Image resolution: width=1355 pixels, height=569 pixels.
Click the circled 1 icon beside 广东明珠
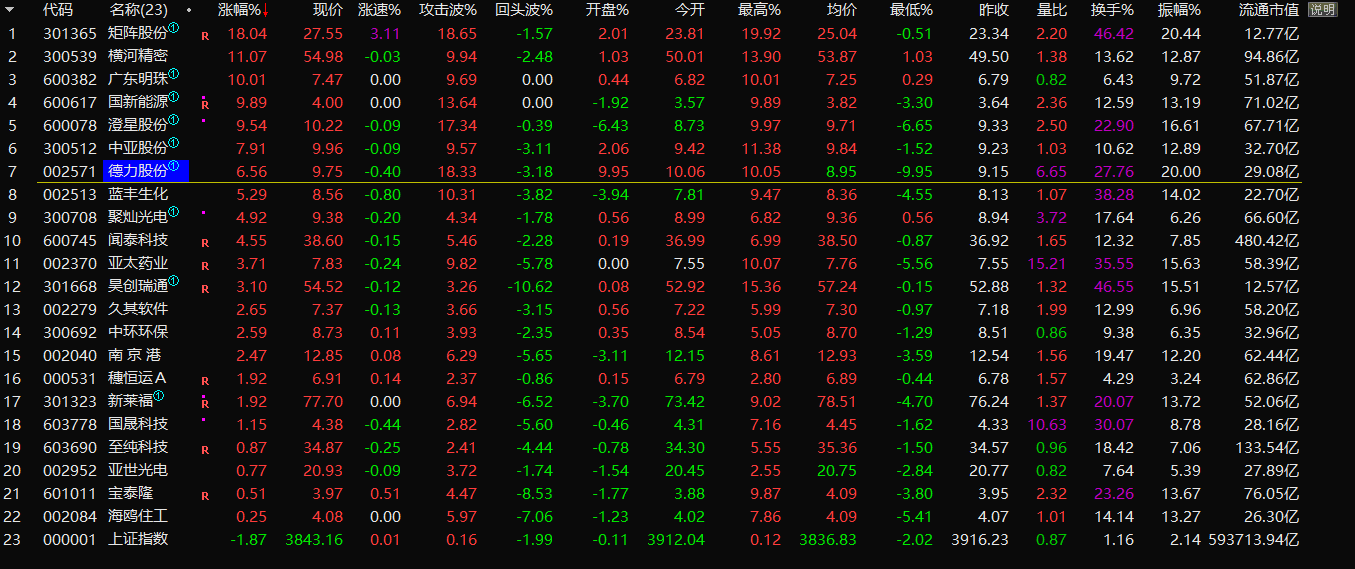[174, 75]
